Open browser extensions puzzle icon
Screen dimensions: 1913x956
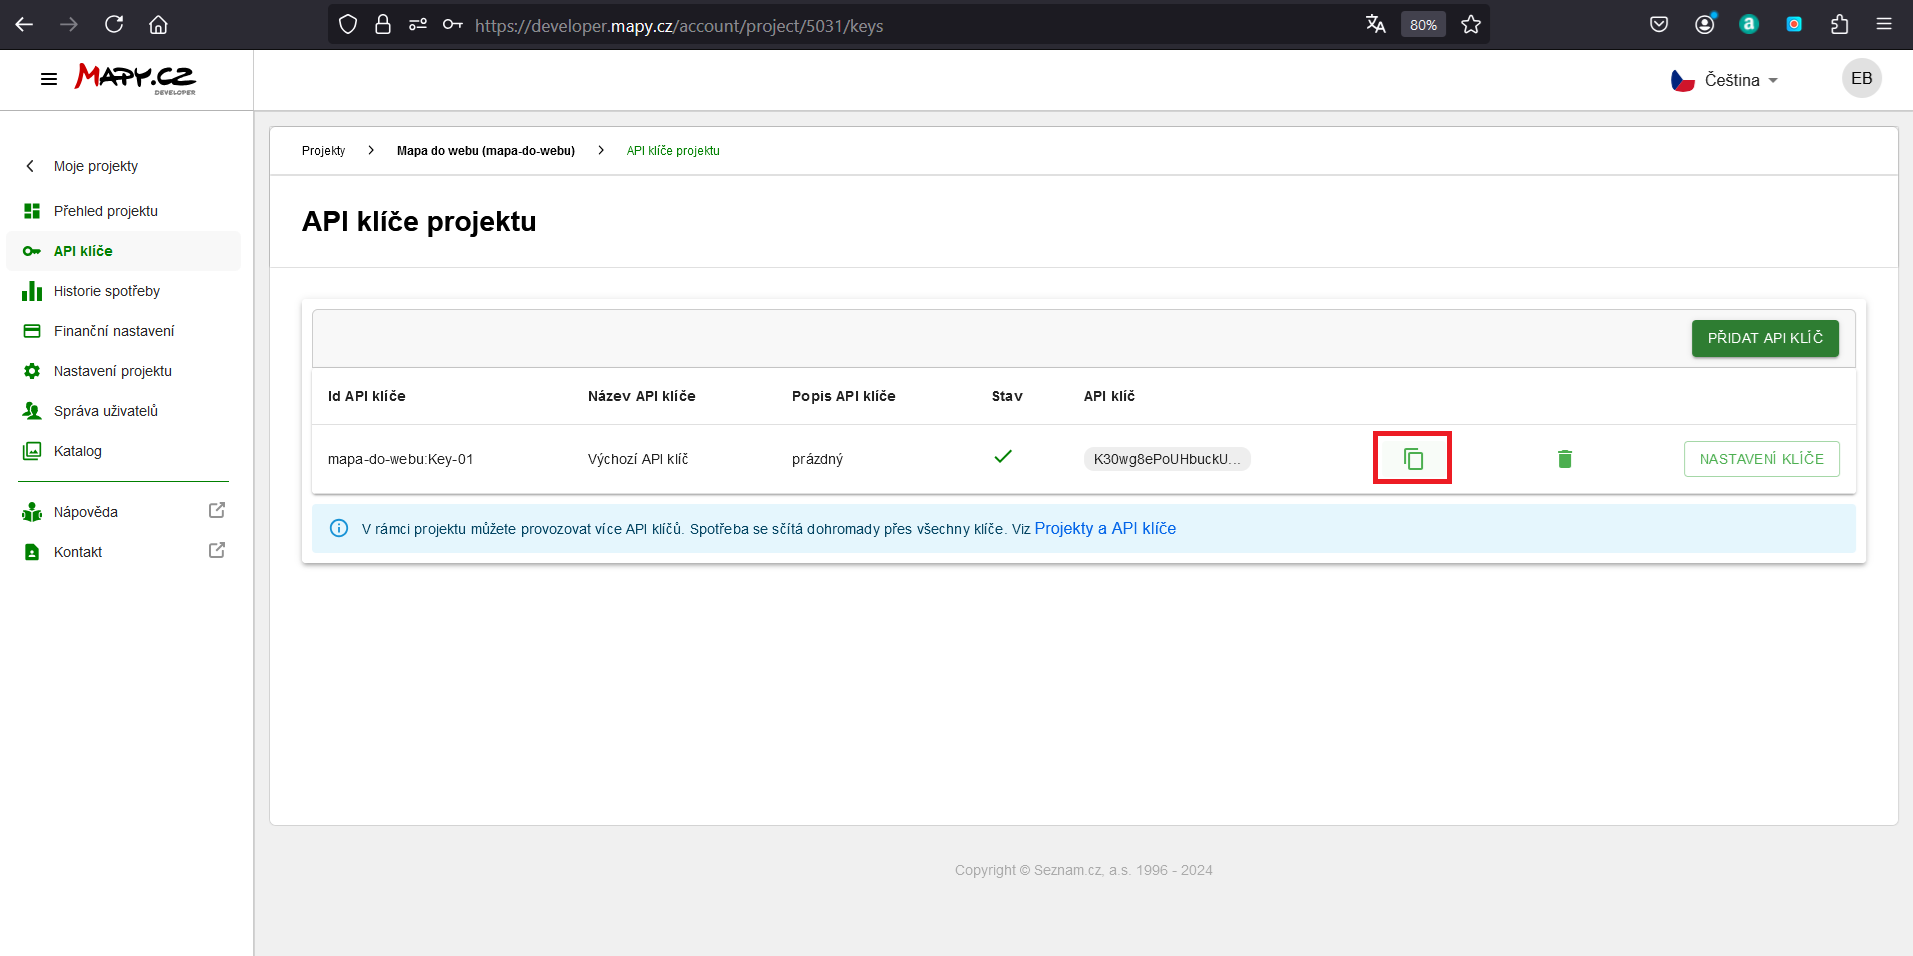[x=1839, y=25]
